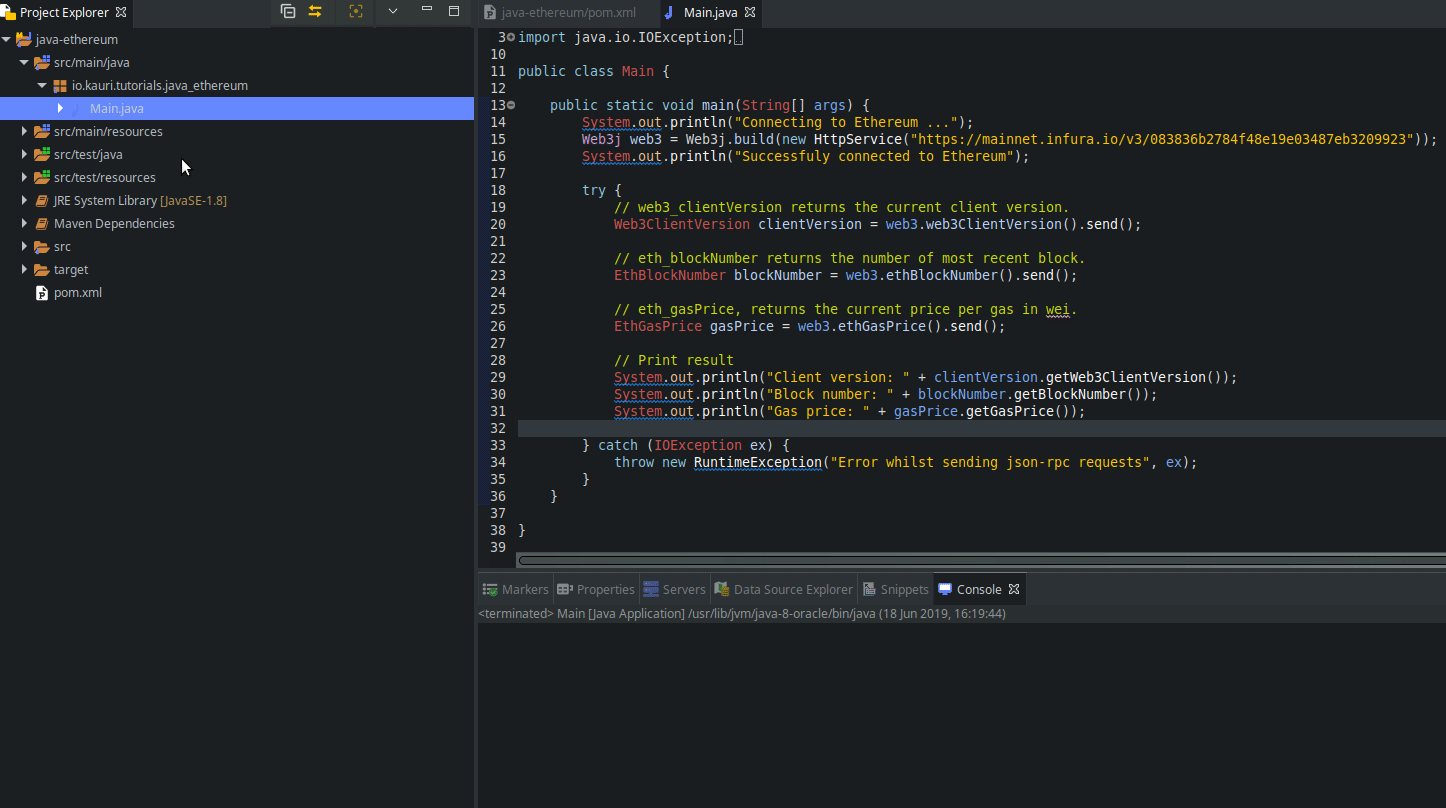The image size is (1446, 808).
Task: Expand the JRE System Library node
Action: pyautogui.click(x=24, y=201)
